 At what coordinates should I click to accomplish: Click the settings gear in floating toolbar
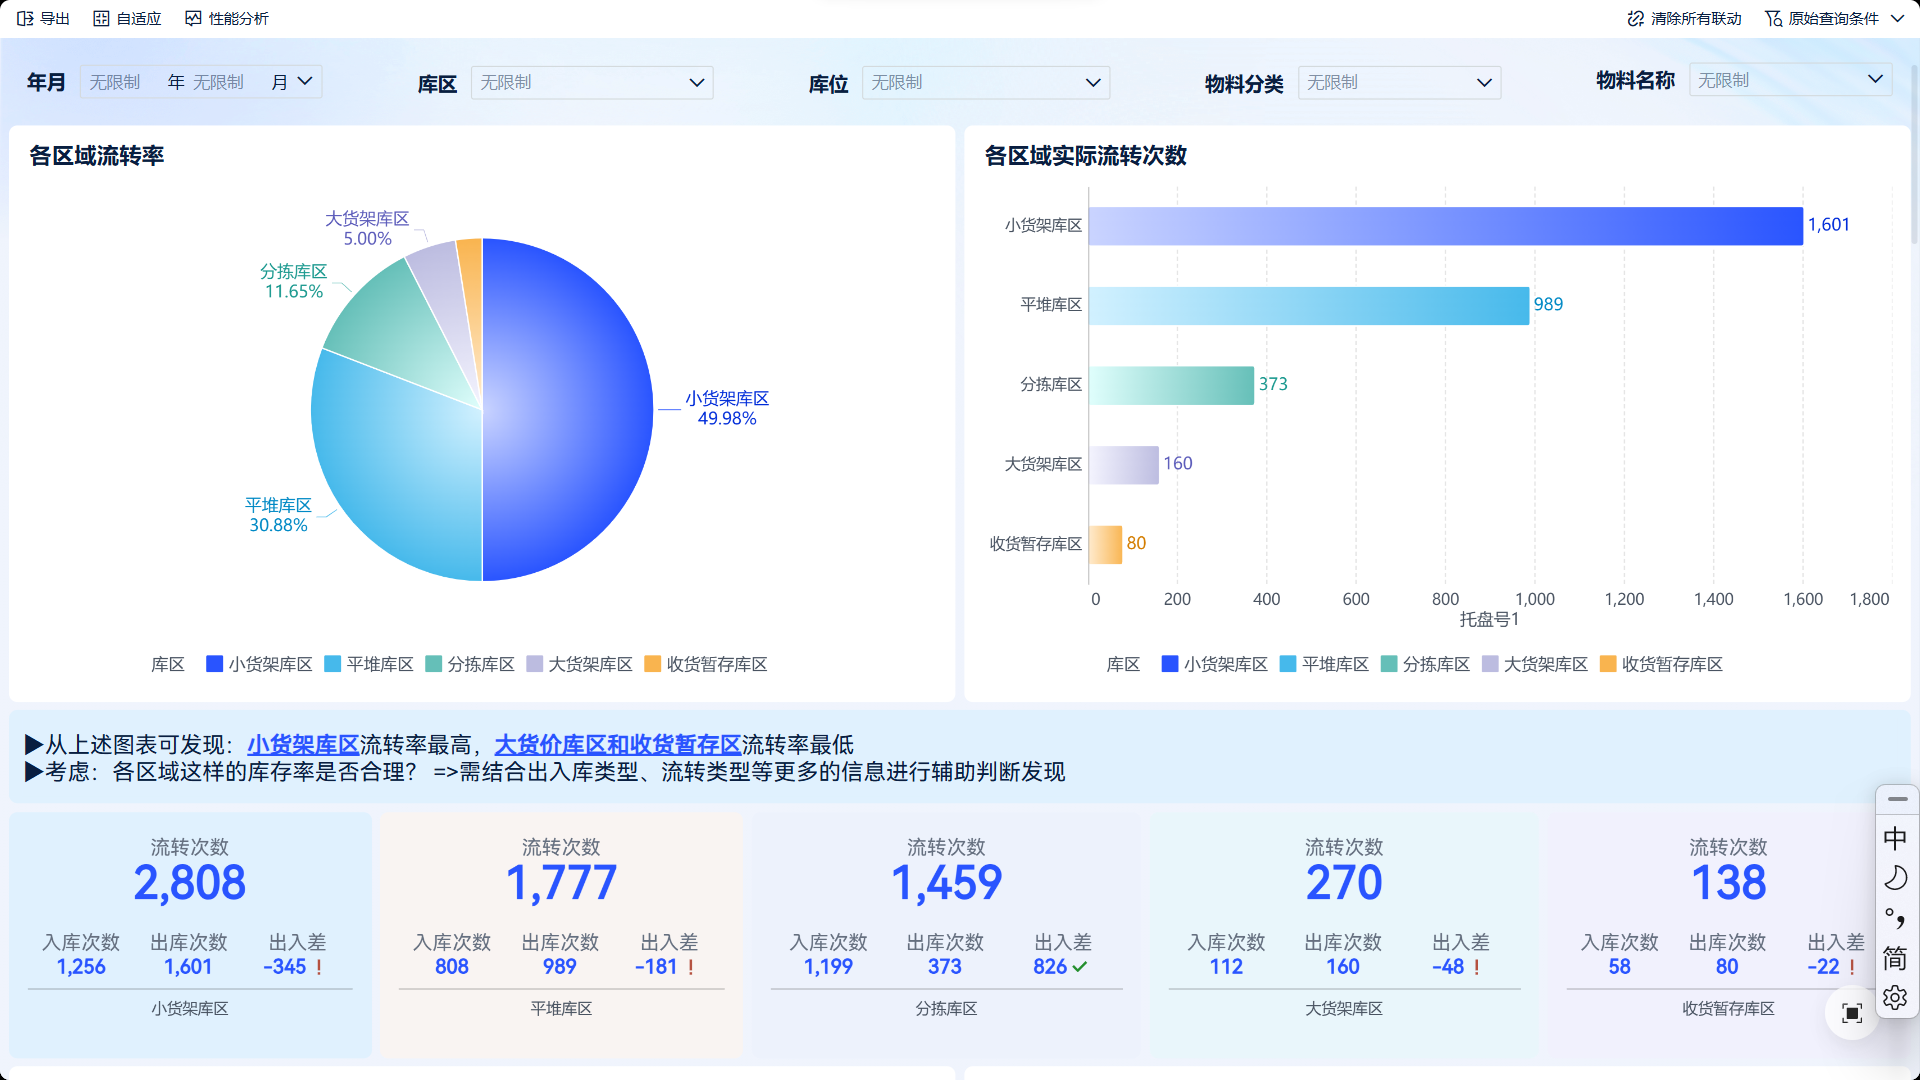1895,997
